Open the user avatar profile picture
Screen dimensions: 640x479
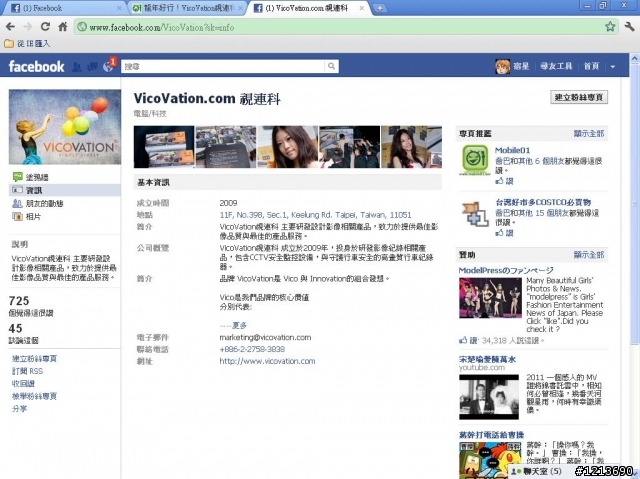pos(502,66)
